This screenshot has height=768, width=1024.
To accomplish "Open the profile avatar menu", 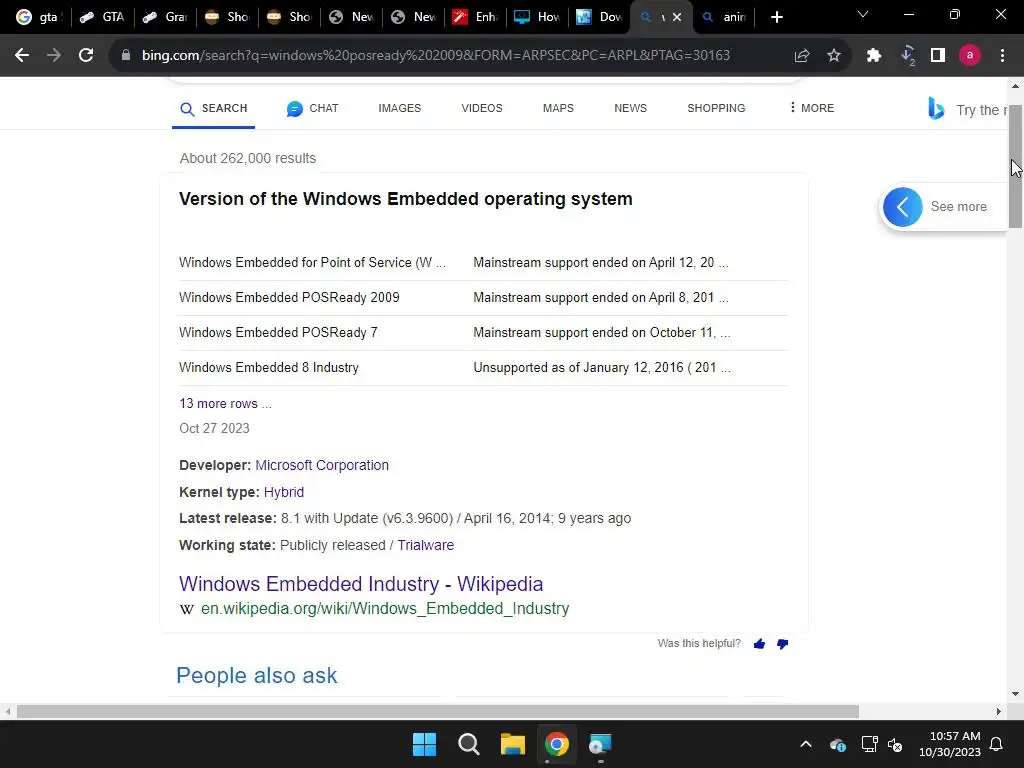I will coord(970,56).
